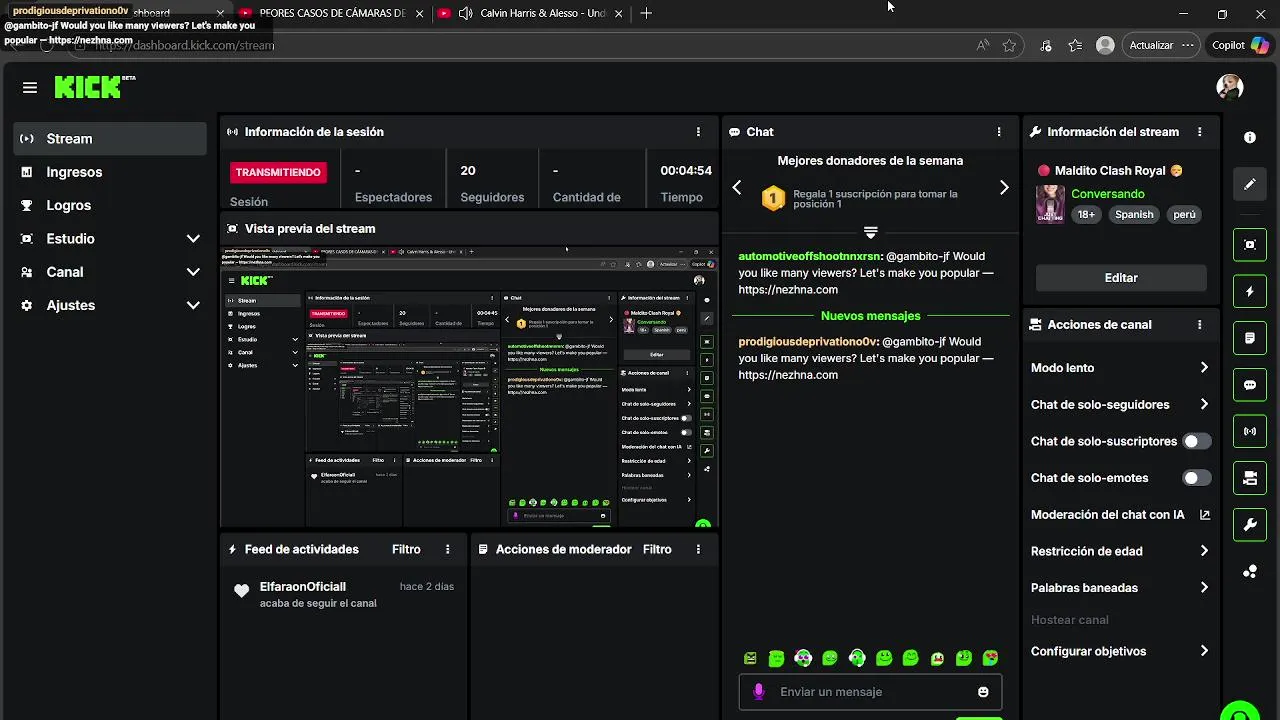Click the purple microphone icon in the message box
This screenshot has width=1280, height=720.
tap(759, 692)
